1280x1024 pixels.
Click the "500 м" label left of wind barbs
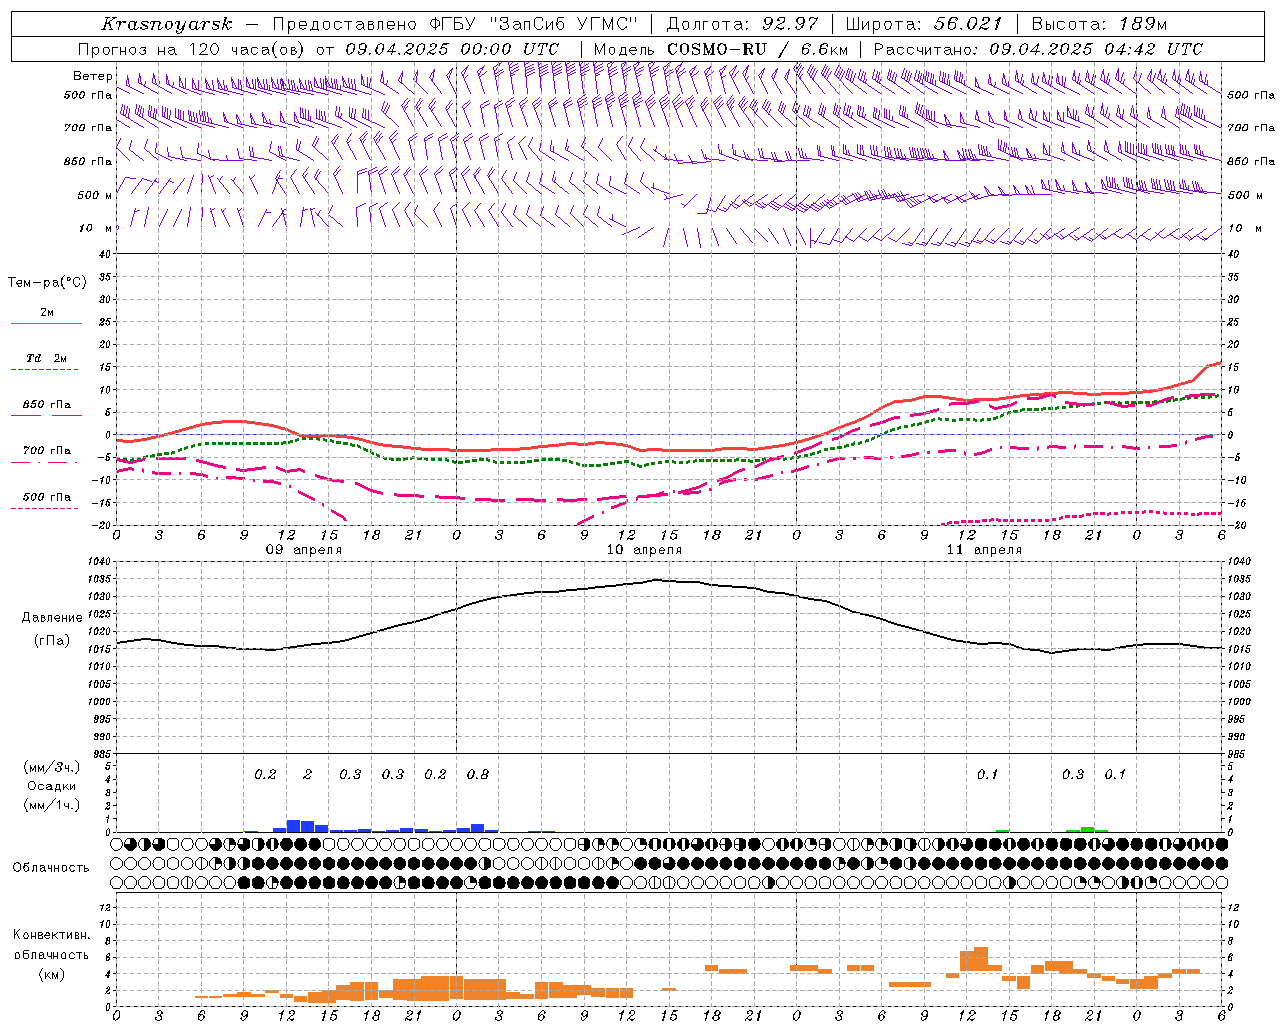pos(95,195)
